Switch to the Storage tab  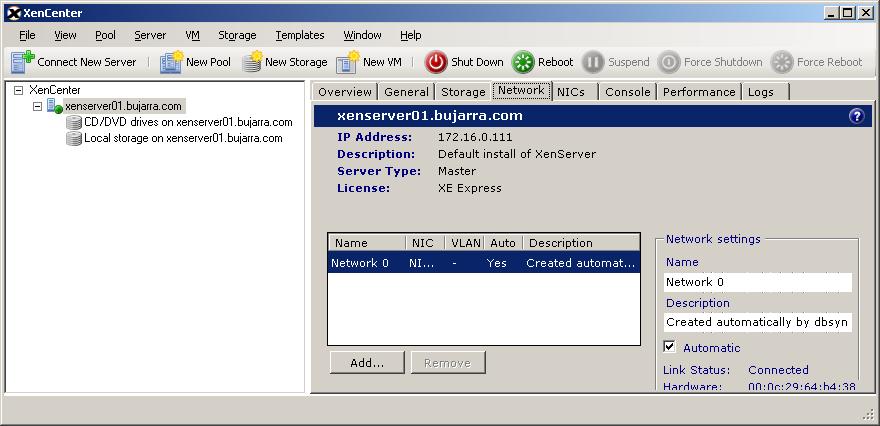point(463,92)
